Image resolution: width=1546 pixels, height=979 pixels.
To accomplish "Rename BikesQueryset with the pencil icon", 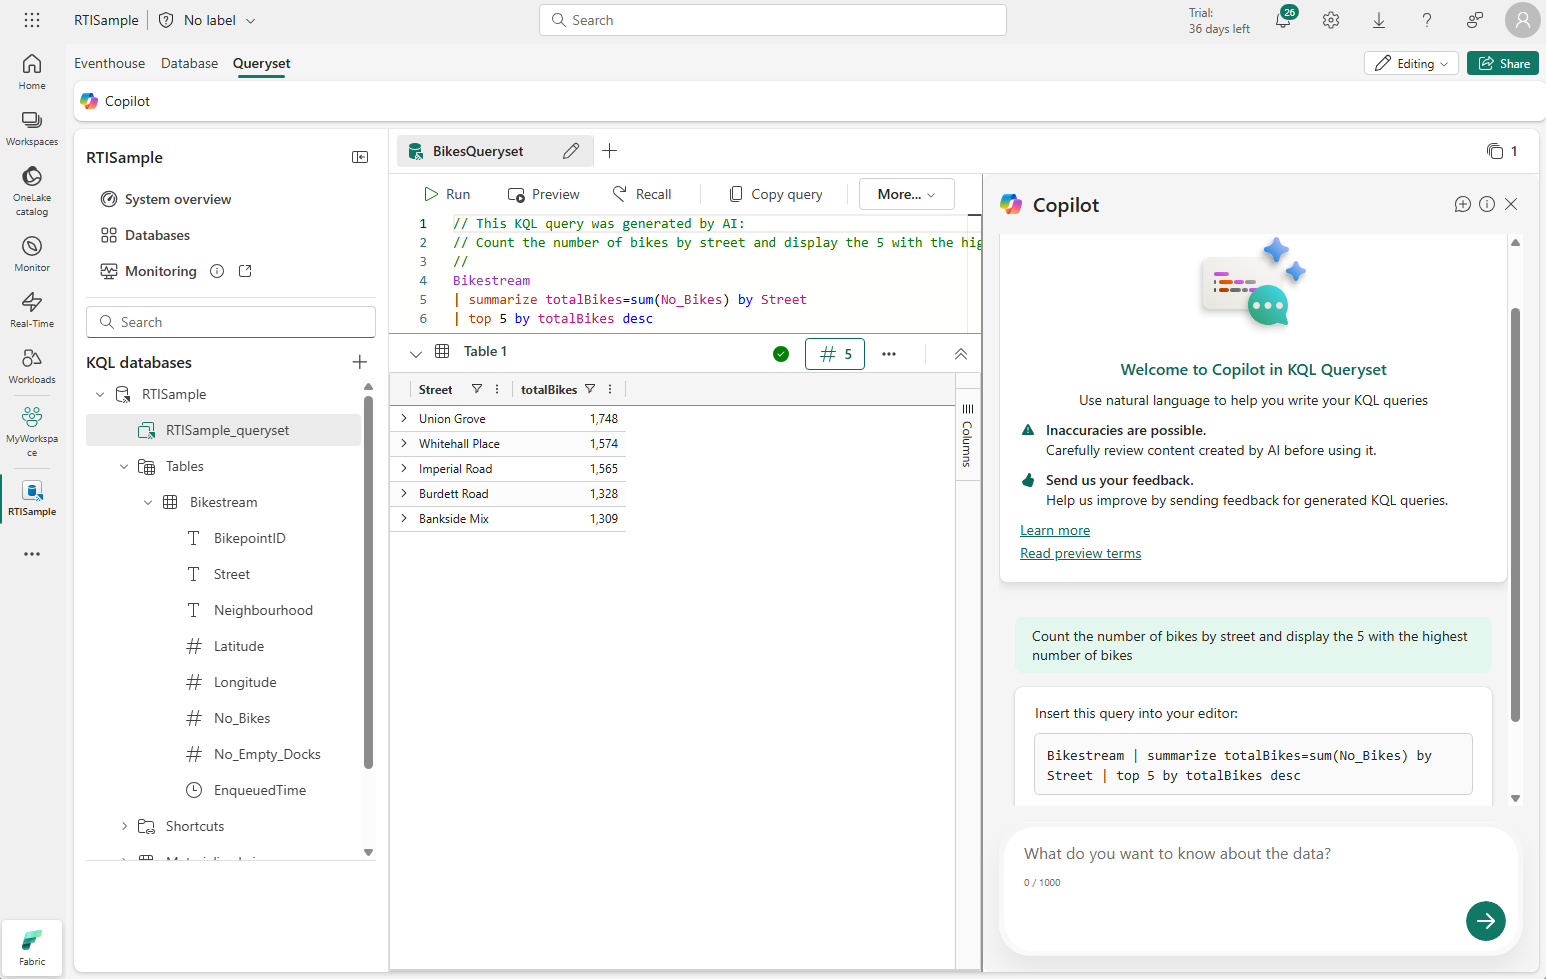I will [x=571, y=151].
